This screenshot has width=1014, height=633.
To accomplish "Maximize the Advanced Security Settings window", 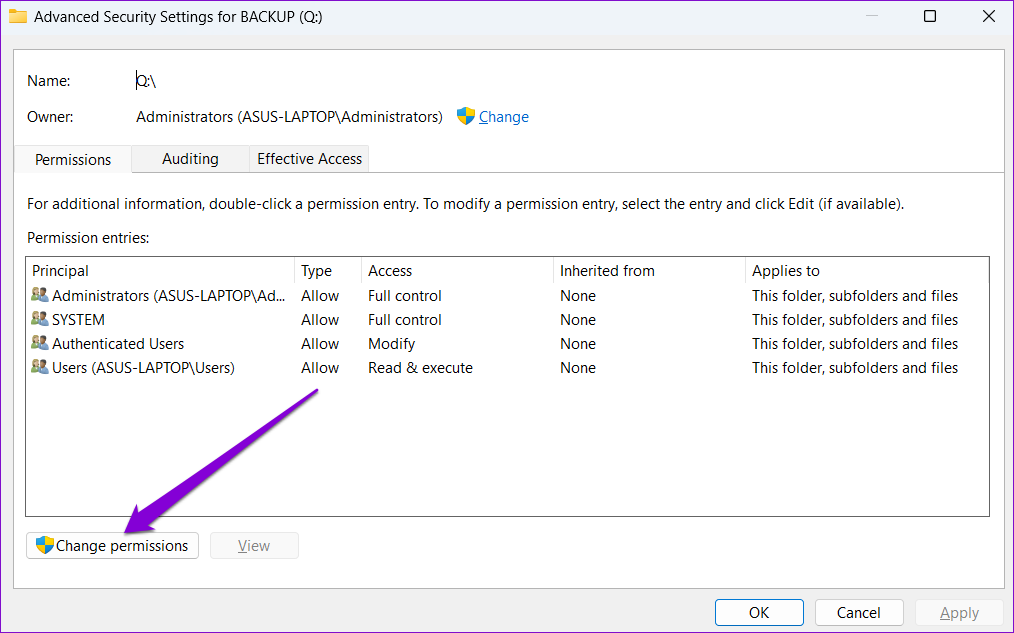I will coord(930,16).
